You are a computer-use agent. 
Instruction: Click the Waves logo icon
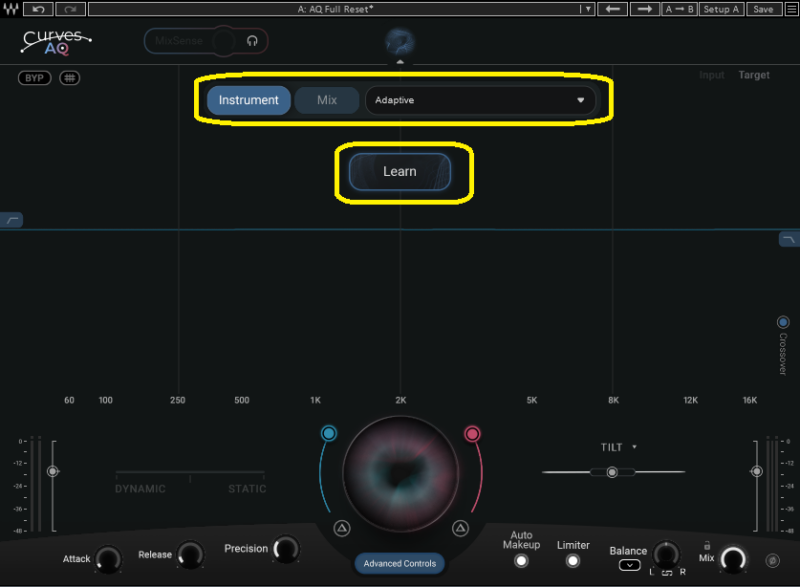coord(10,9)
